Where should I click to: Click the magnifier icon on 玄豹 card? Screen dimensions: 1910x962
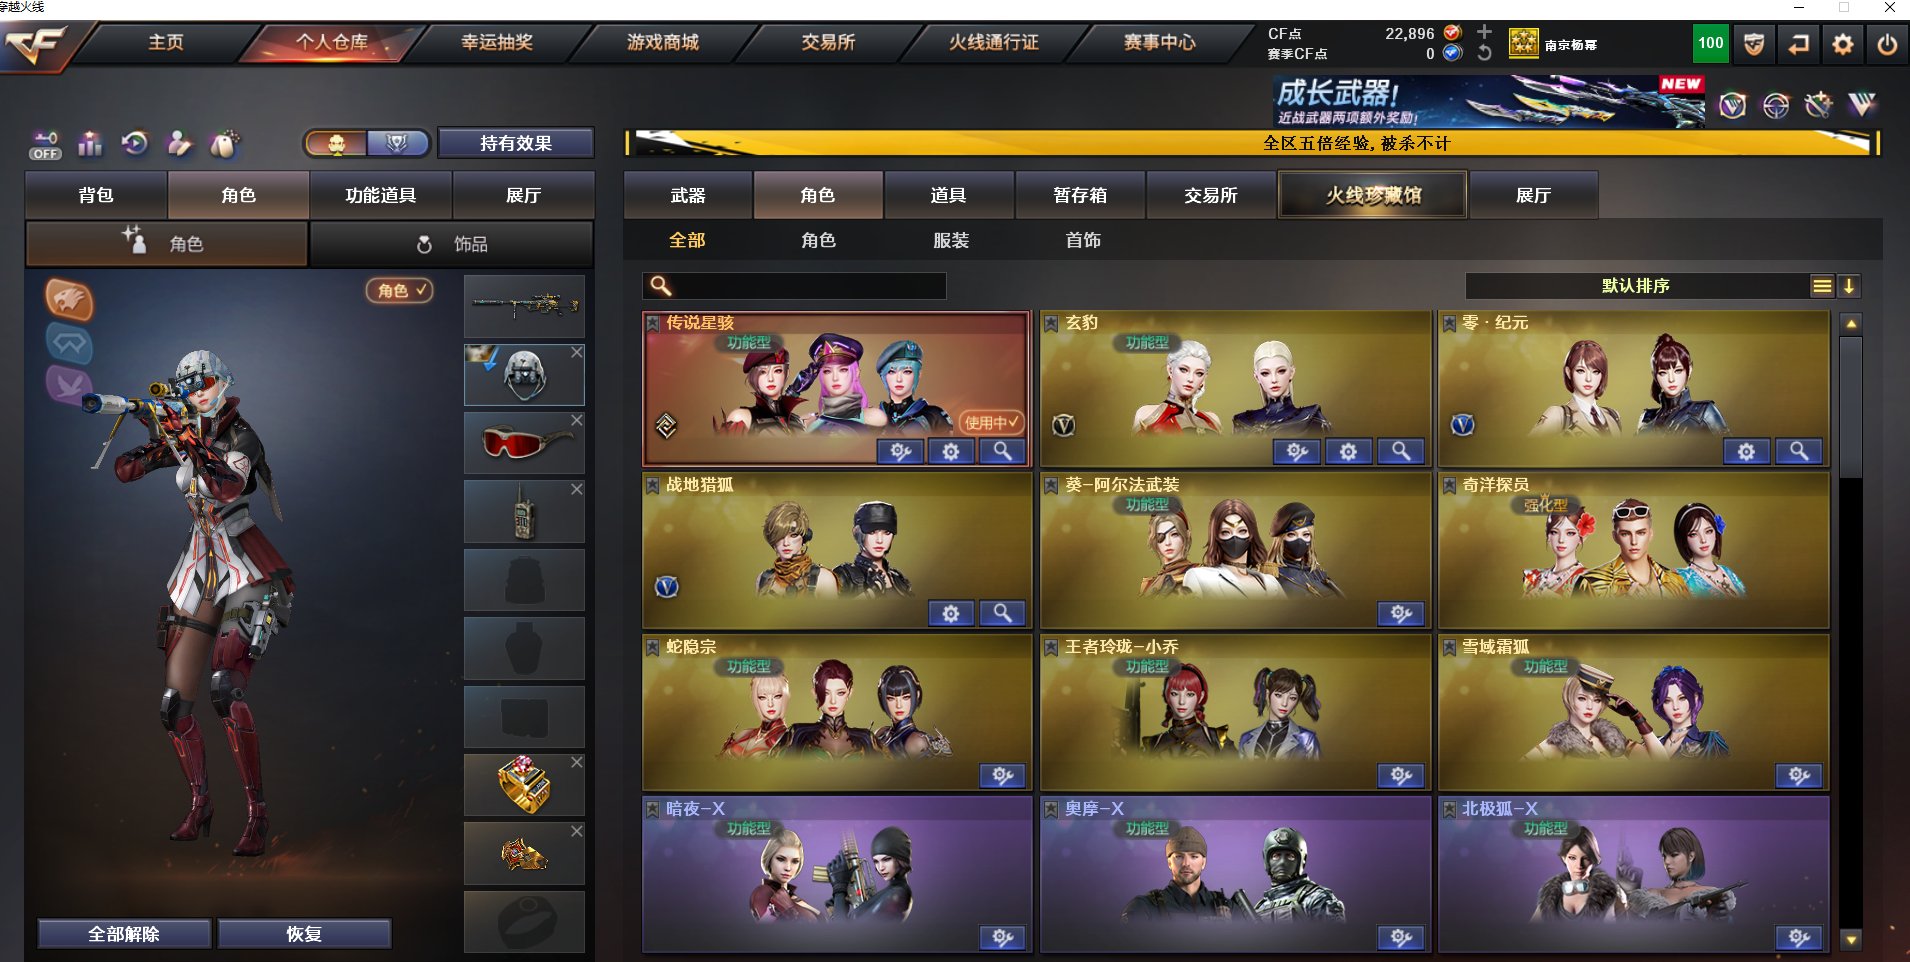tap(1401, 452)
